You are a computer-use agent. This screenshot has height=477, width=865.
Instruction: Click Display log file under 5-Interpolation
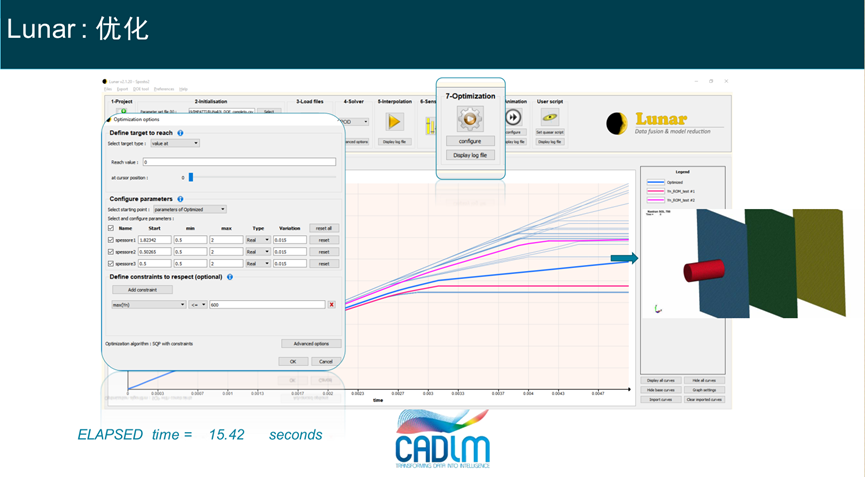[x=394, y=142]
